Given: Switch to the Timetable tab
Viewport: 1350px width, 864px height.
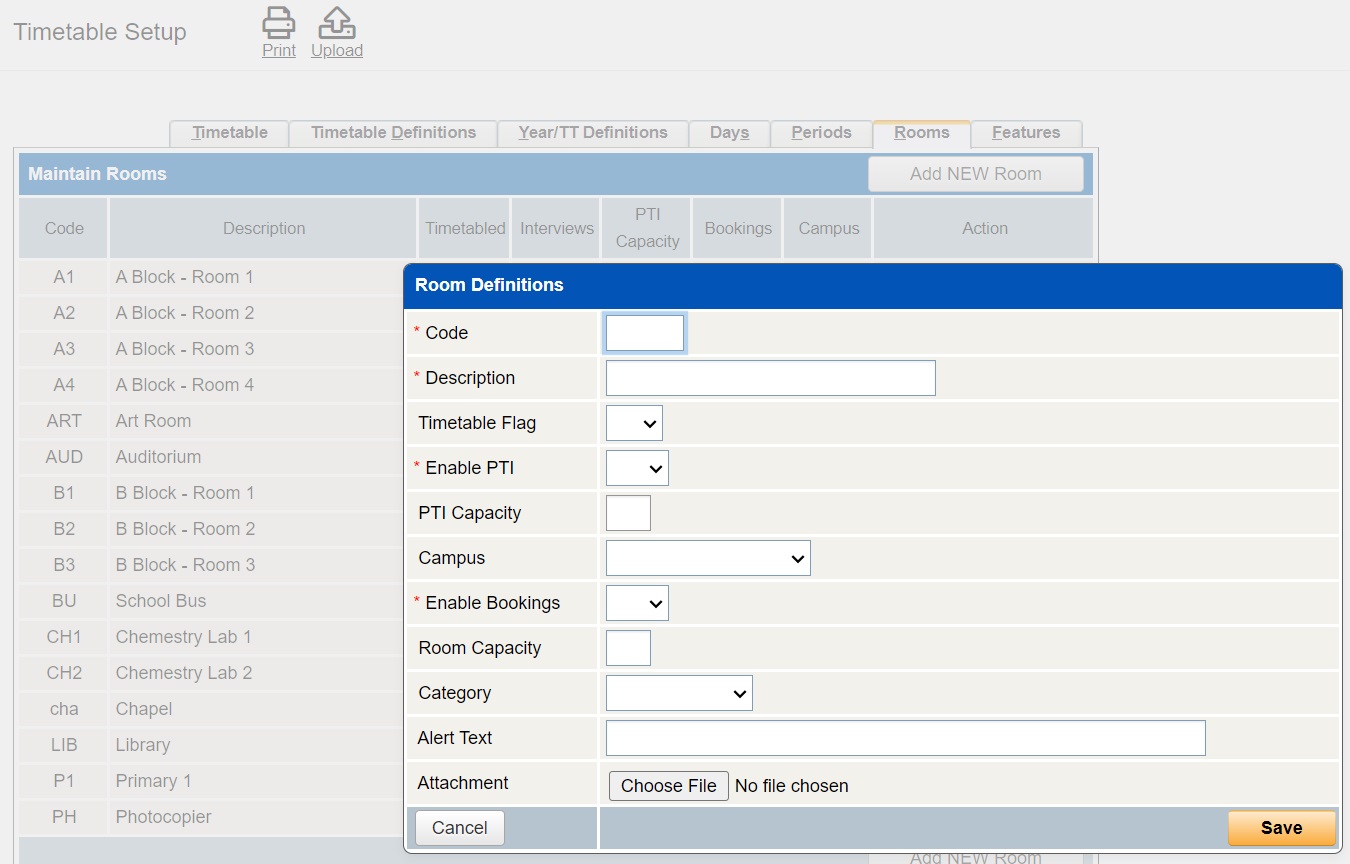Looking at the screenshot, I should 230,133.
